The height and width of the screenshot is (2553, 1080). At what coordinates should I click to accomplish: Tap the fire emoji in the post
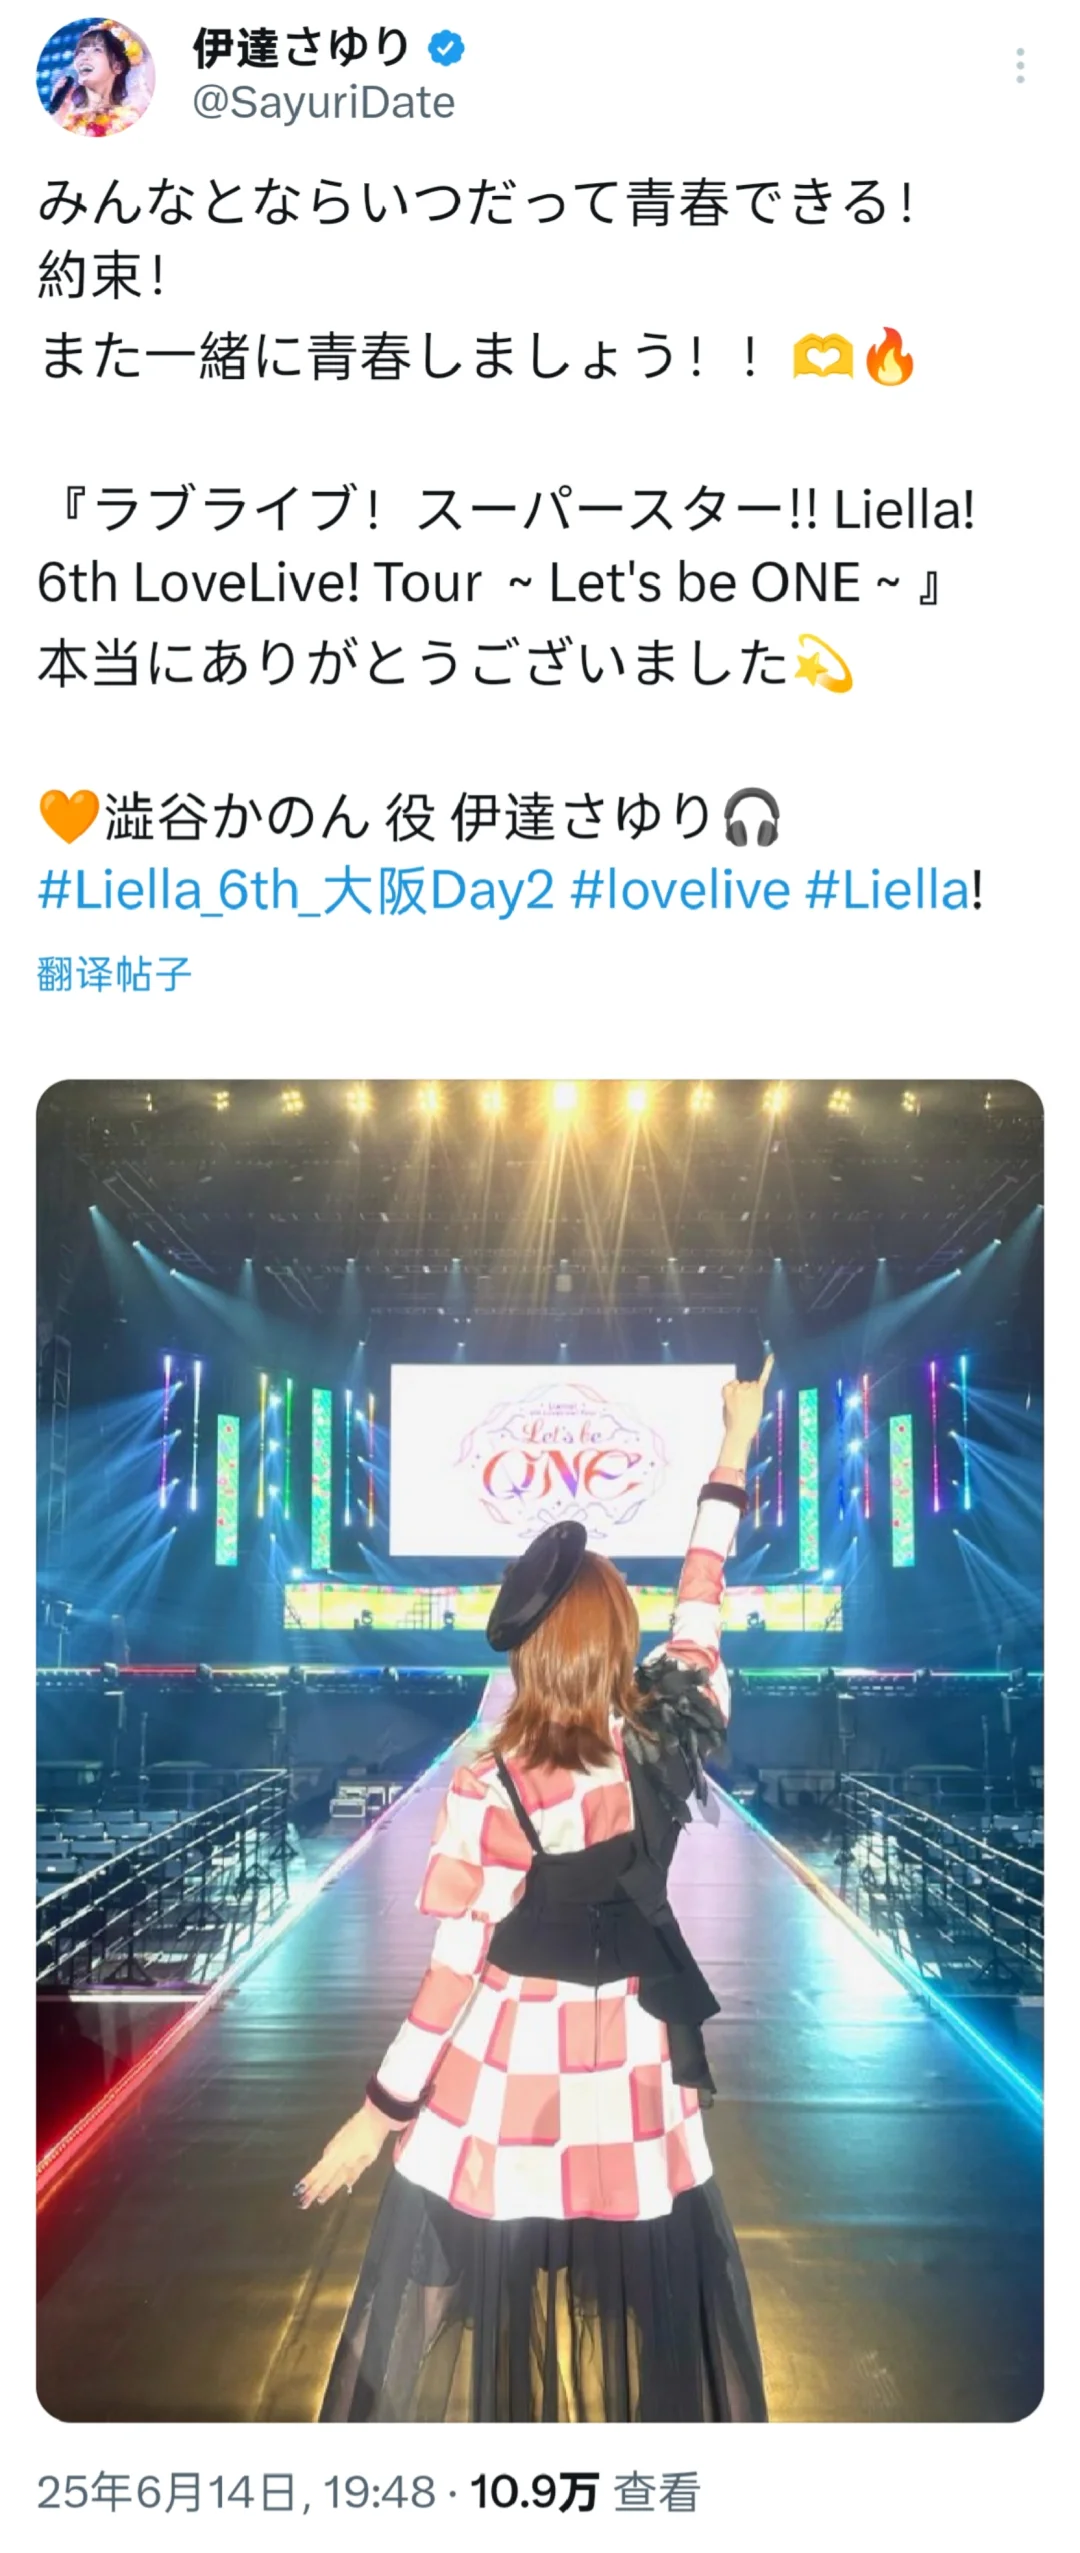click(x=889, y=357)
